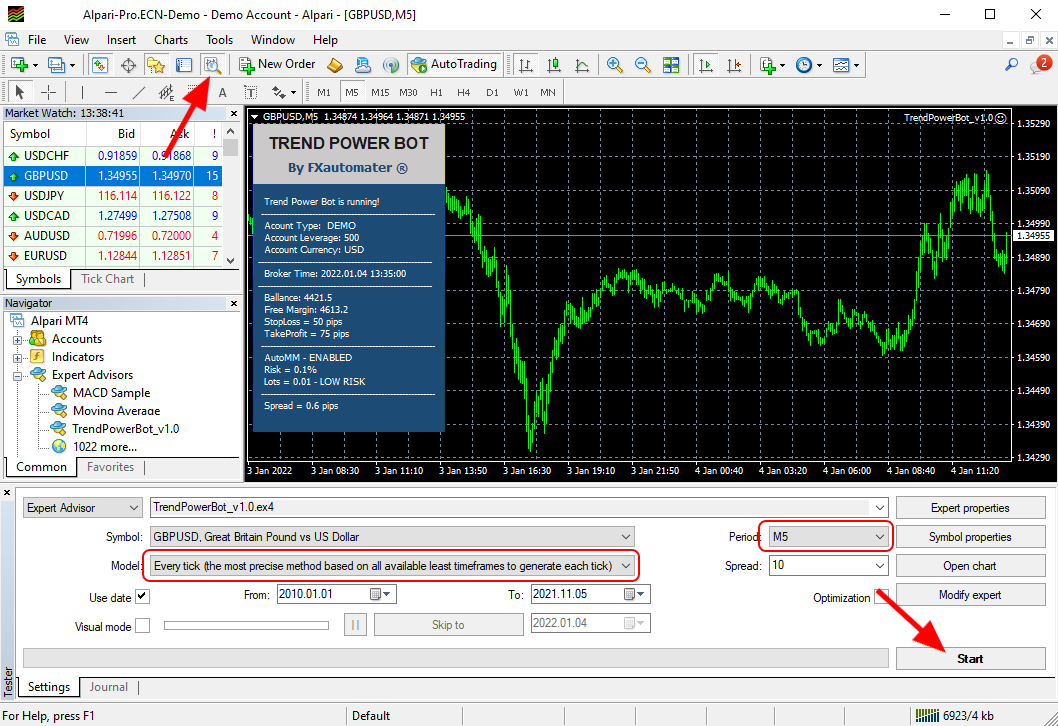Switch to line chart icon

[x=582, y=65]
